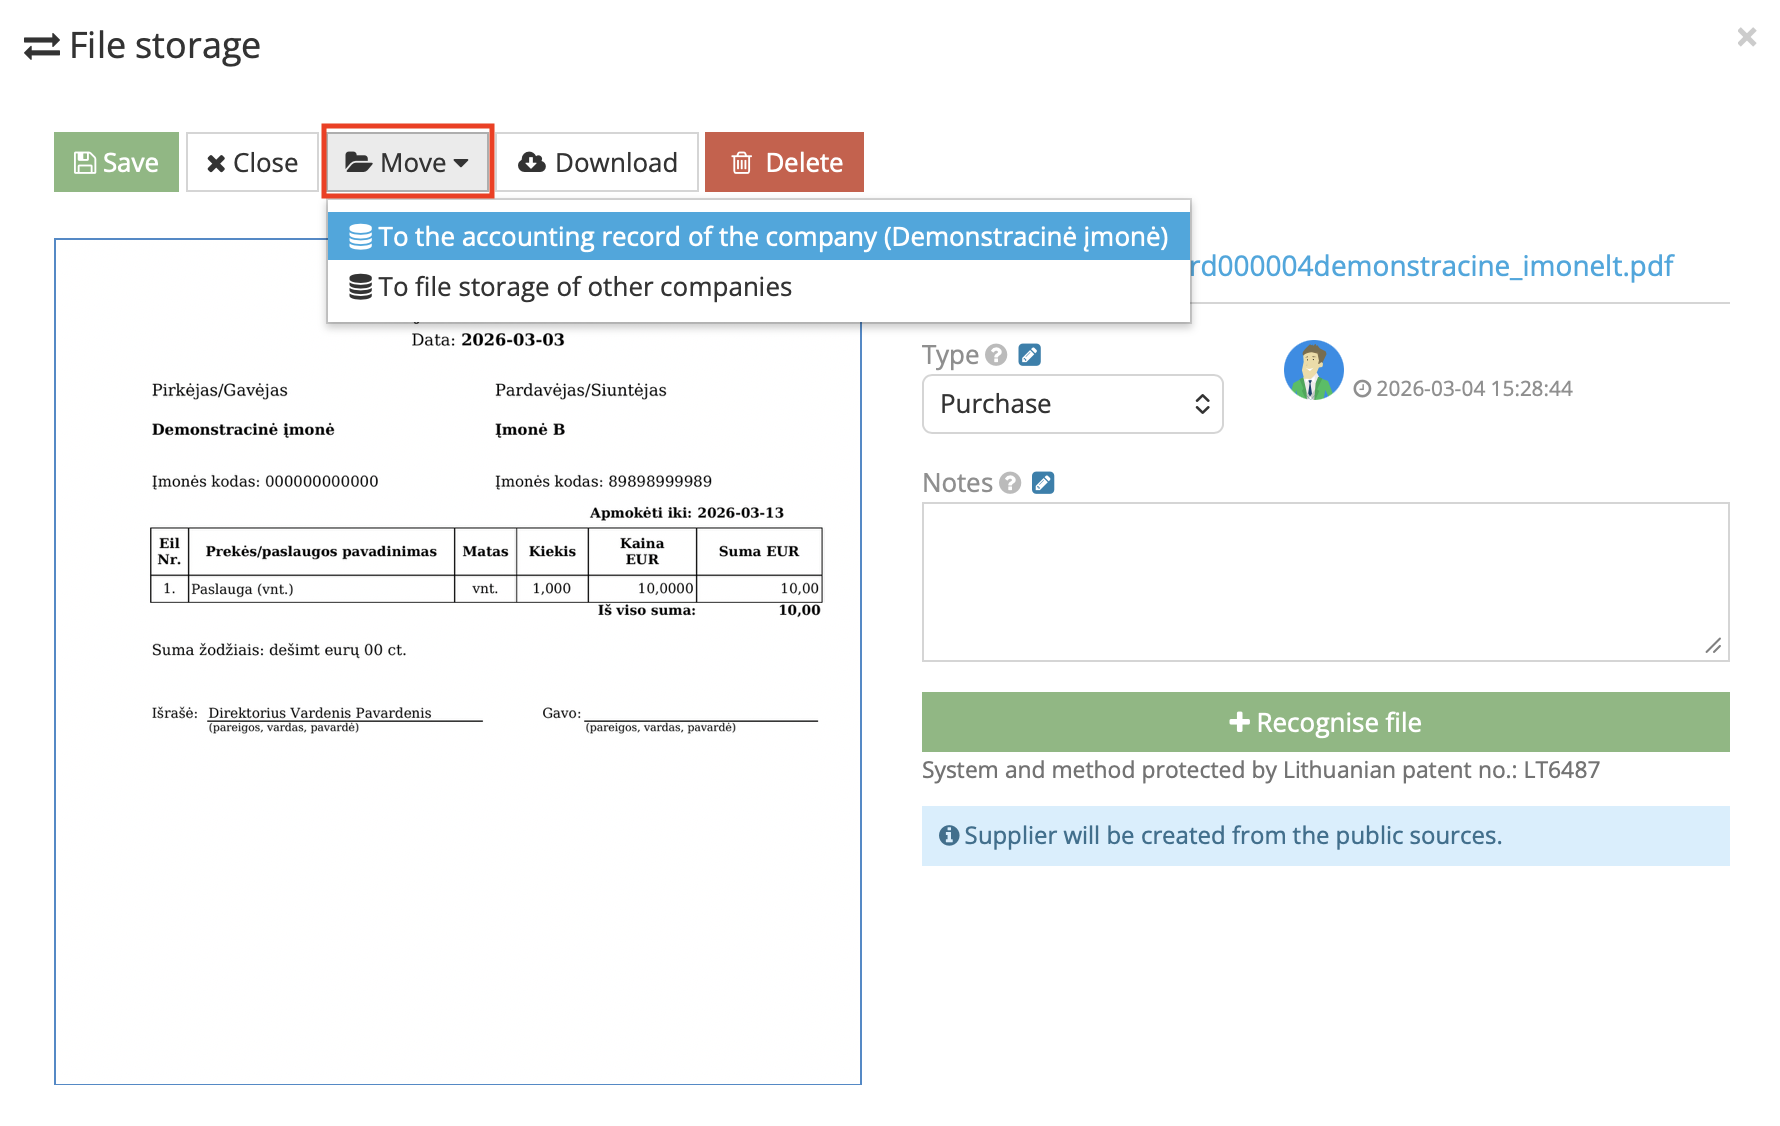
Task: Click the question mark help icon beside Type
Action: coord(995,354)
